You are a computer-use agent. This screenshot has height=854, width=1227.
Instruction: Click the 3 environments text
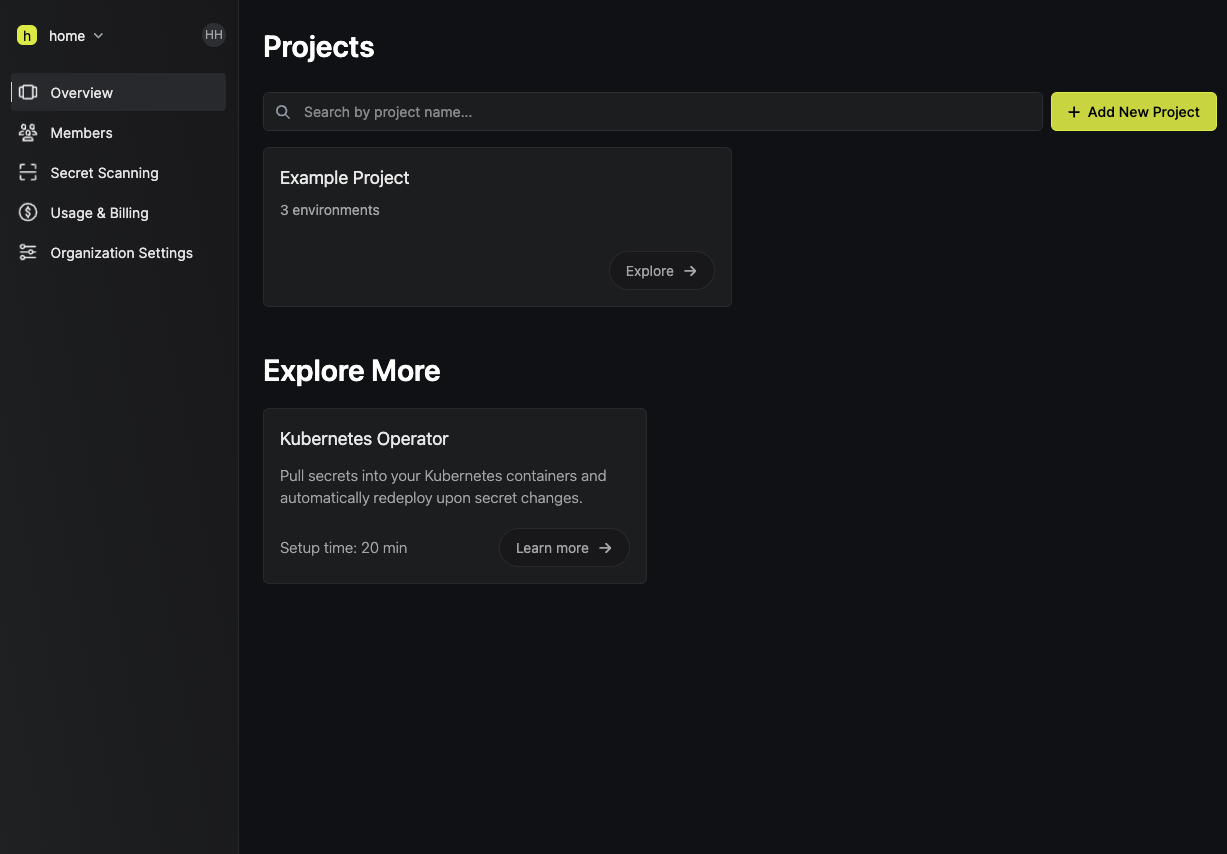tap(330, 210)
